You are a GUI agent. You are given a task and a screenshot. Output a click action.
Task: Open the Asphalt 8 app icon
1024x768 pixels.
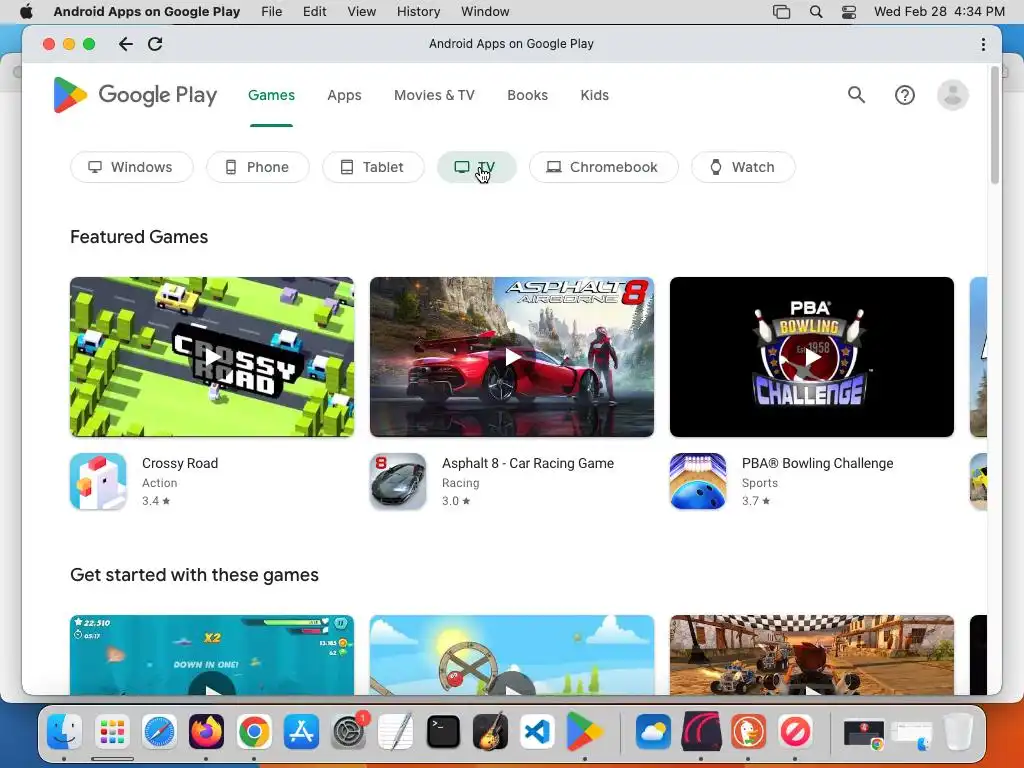tap(398, 481)
